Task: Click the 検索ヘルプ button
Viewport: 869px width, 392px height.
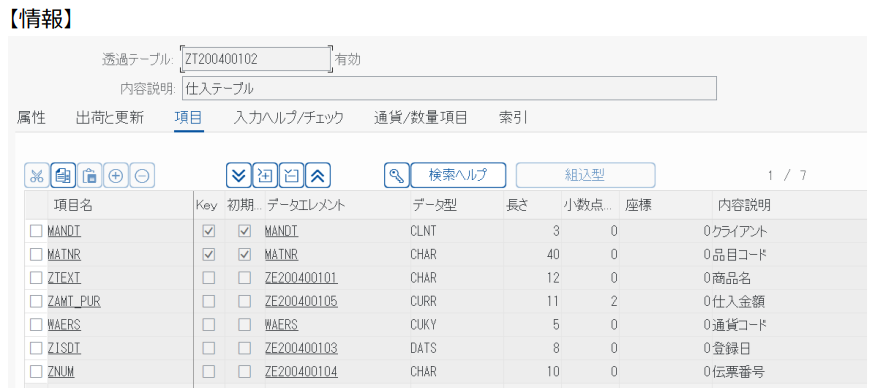Action: coord(458,175)
